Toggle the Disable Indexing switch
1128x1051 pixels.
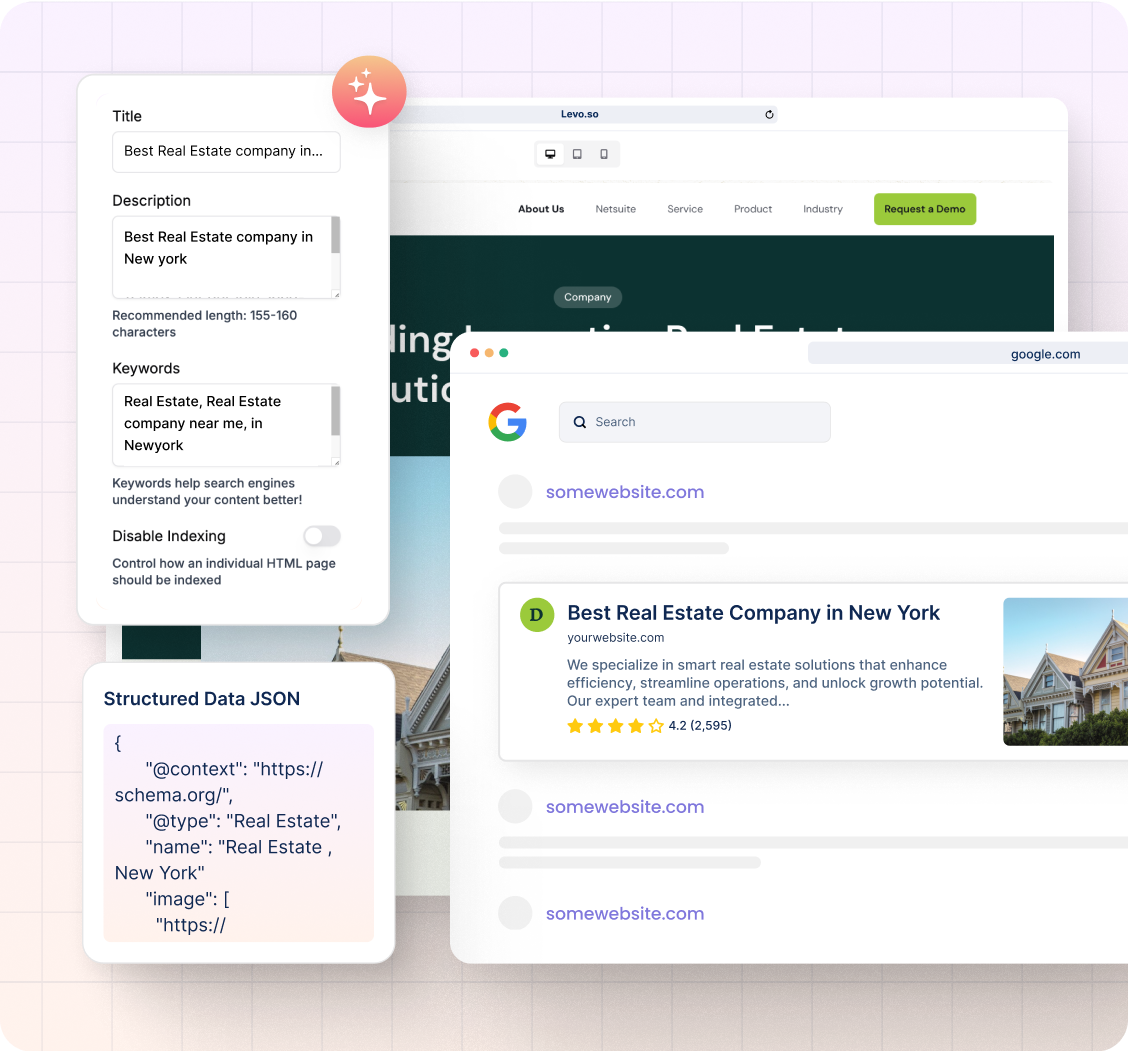coord(322,536)
